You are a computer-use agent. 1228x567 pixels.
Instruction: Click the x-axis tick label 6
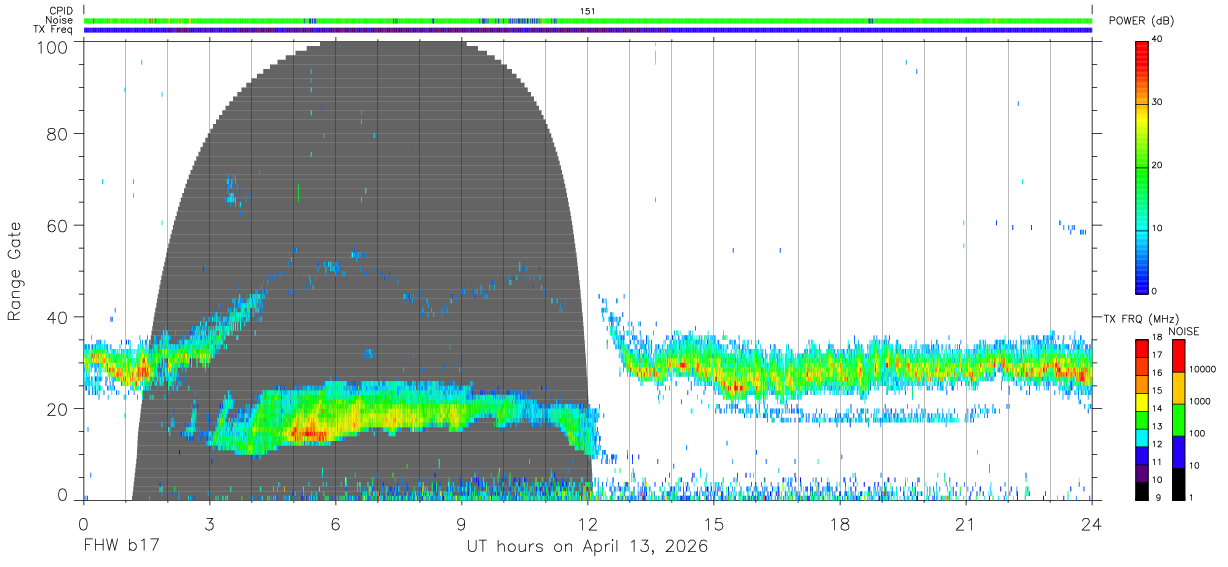335,524
